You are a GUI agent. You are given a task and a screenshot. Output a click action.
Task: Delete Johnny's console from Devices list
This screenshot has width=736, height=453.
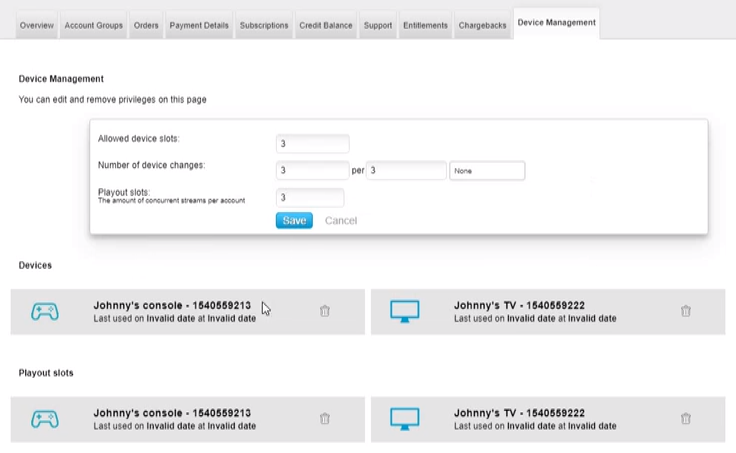324,311
